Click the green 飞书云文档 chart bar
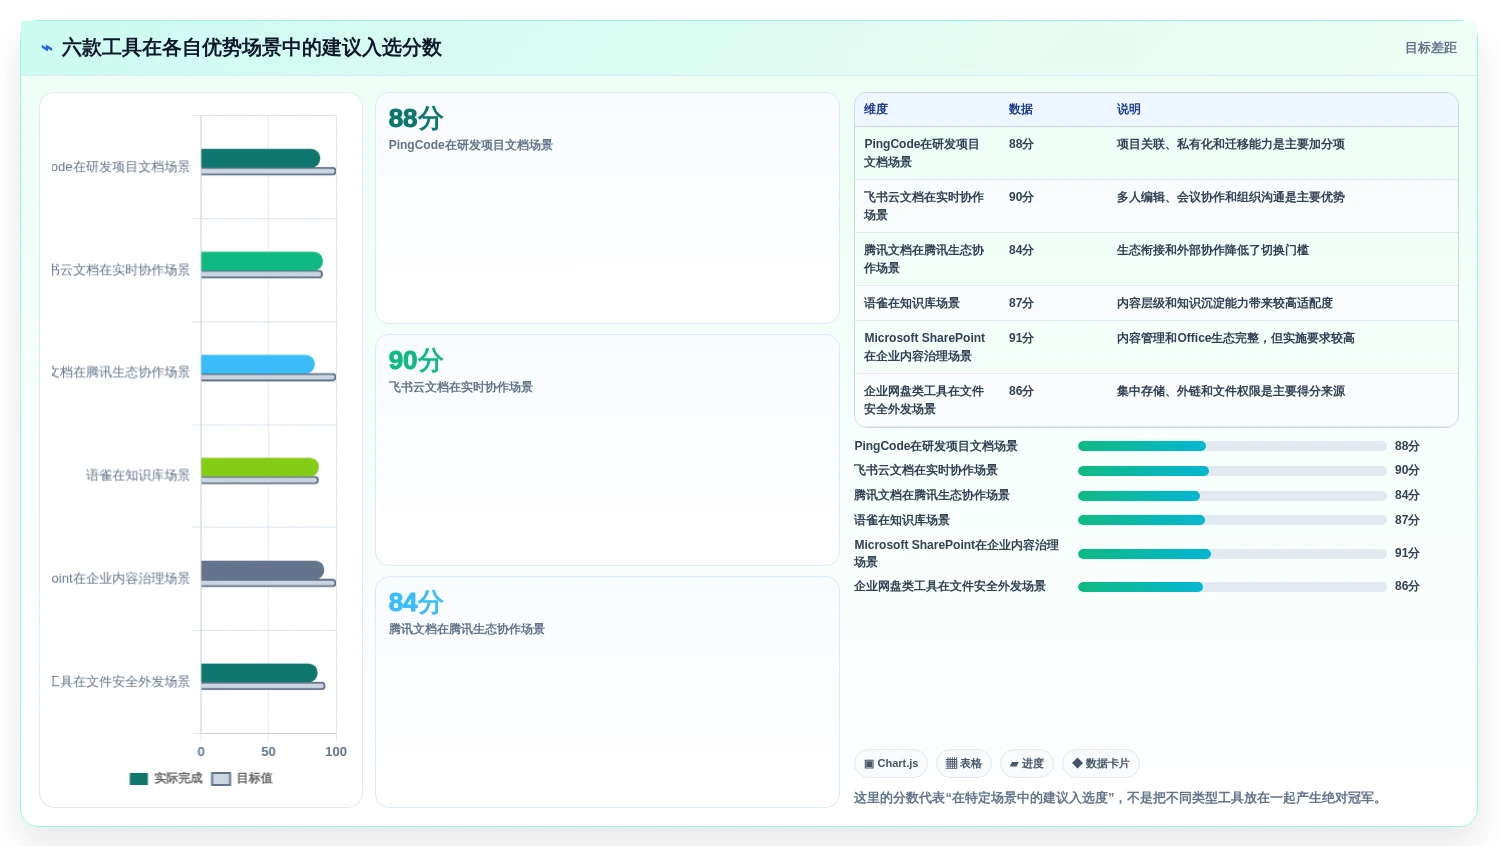1498x846 pixels. (x=262, y=261)
